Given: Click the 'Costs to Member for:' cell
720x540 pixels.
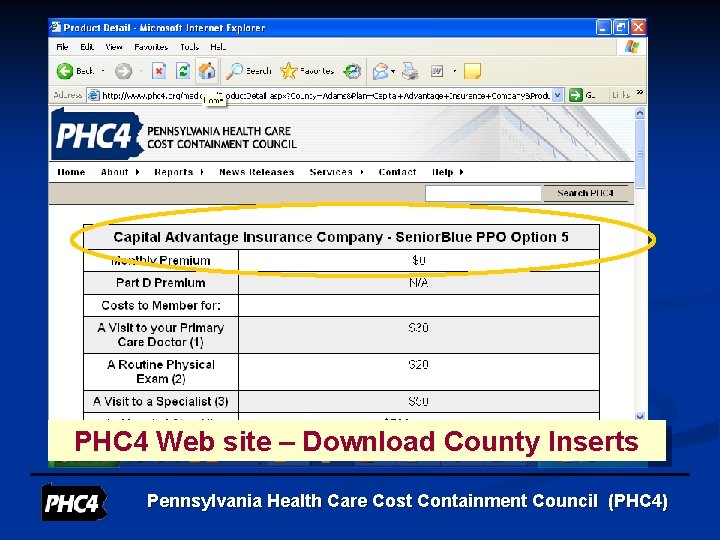Looking at the screenshot, I should pos(161,305).
